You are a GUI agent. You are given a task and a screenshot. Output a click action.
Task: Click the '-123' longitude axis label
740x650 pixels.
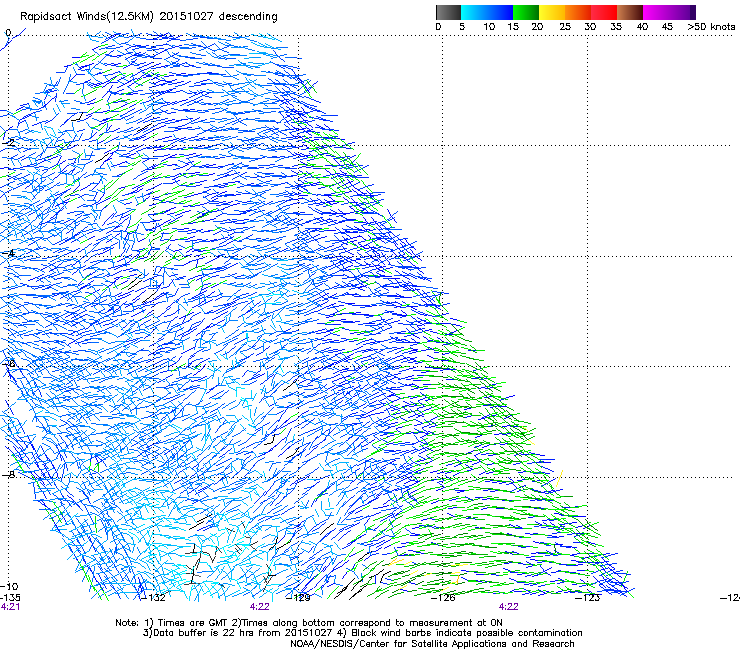pos(588,598)
